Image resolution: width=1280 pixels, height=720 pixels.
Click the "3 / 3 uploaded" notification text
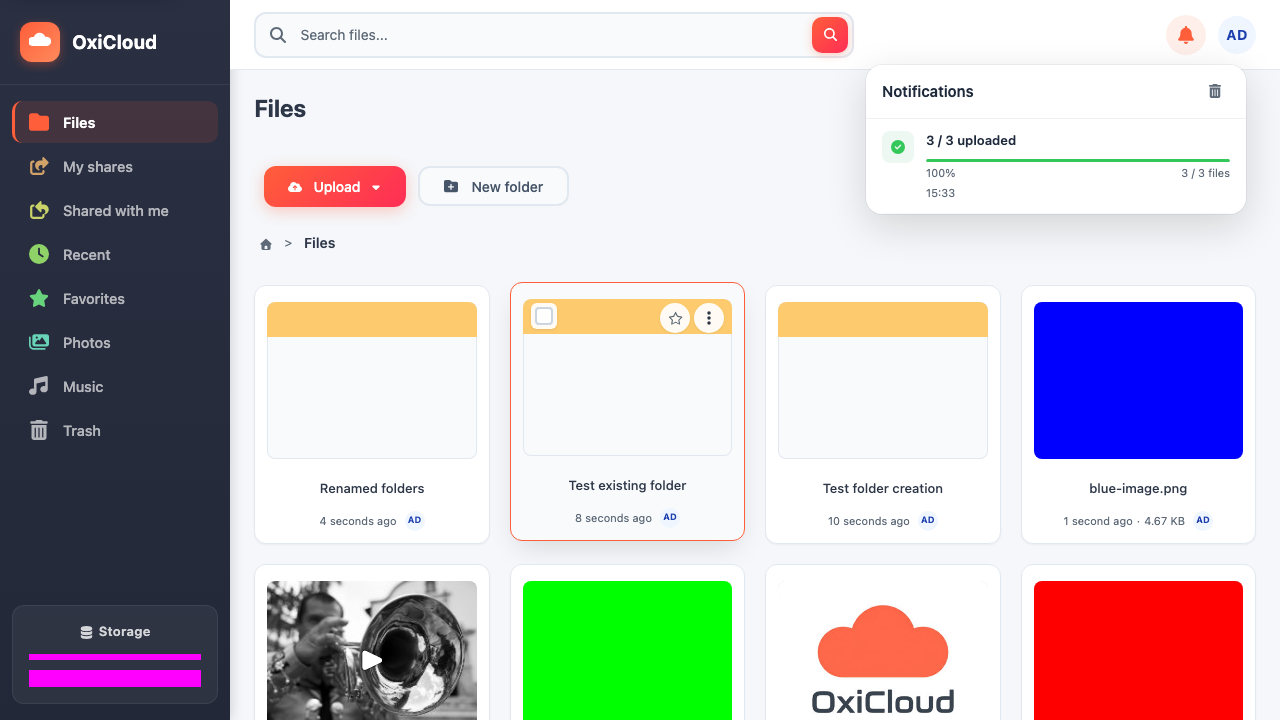(x=971, y=141)
